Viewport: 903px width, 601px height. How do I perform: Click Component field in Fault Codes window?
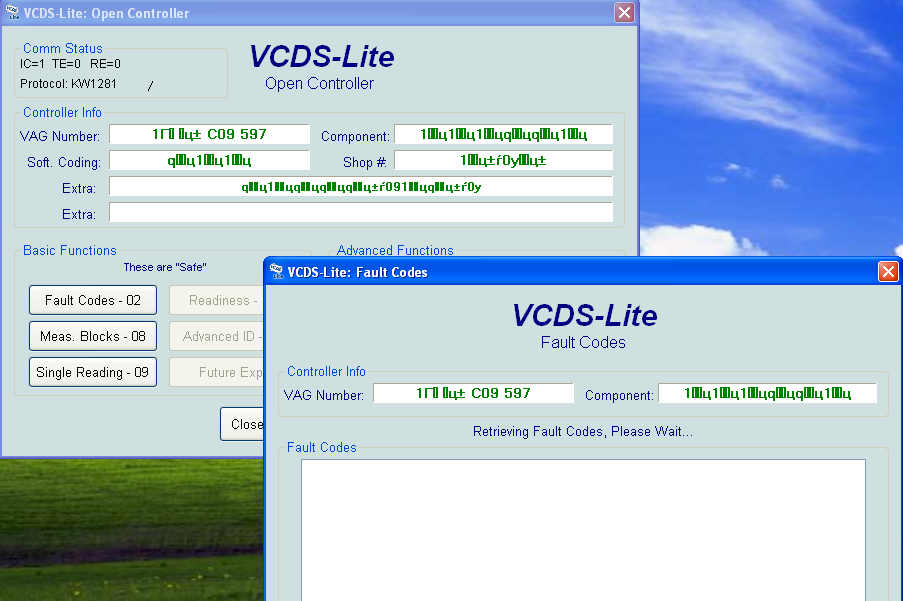coord(767,394)
